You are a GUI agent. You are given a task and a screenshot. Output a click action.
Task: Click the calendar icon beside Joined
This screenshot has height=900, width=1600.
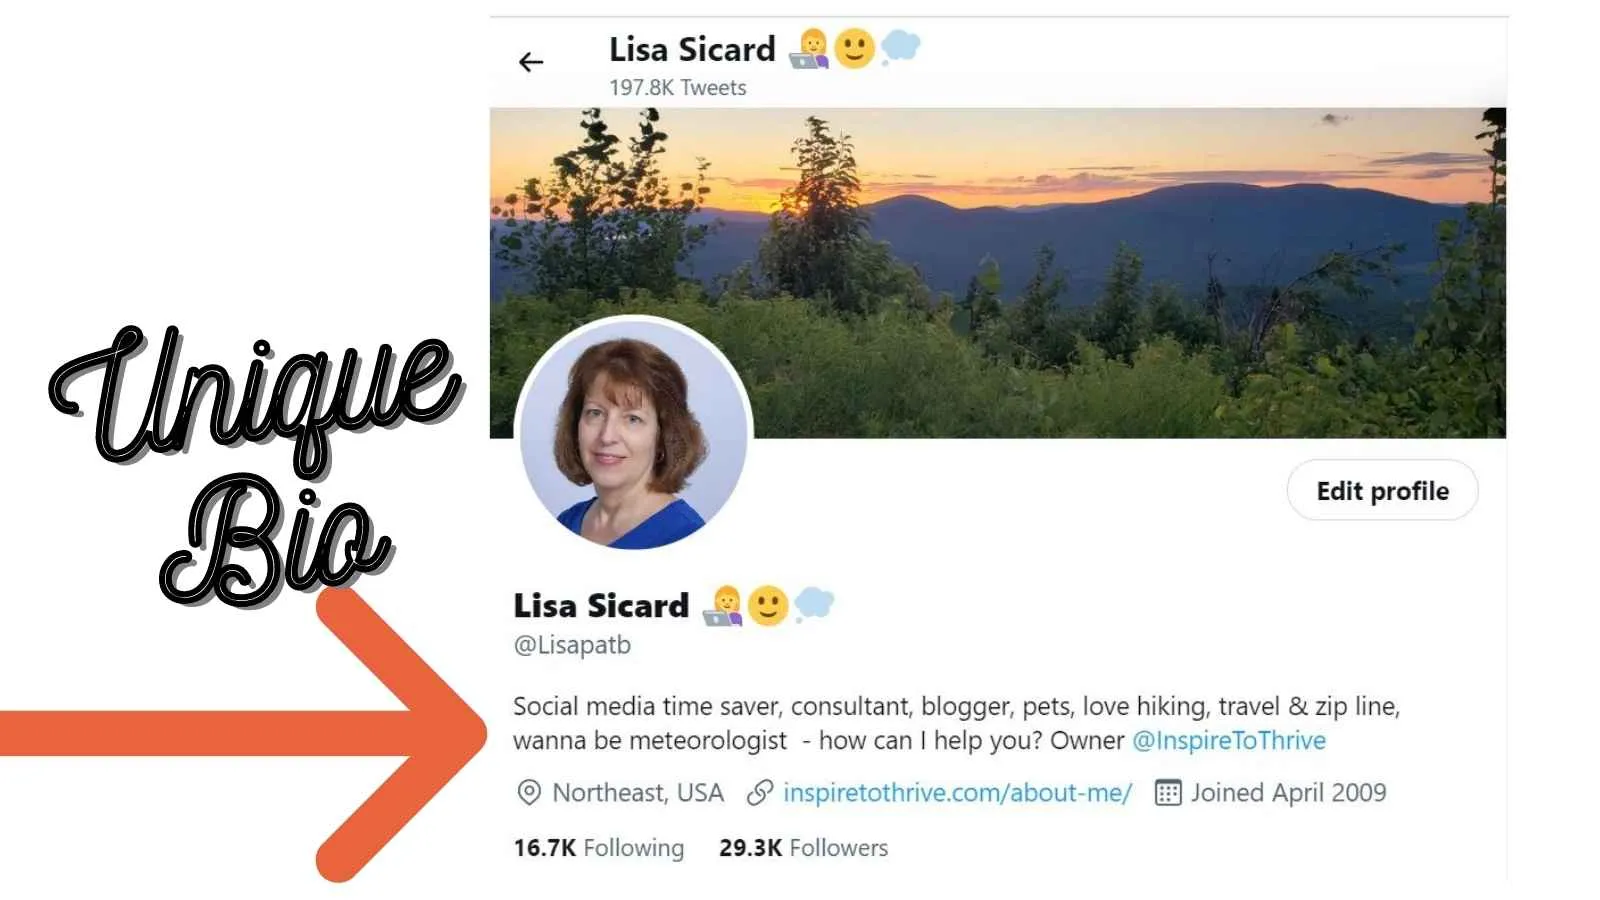click(x=1168, y=793)
